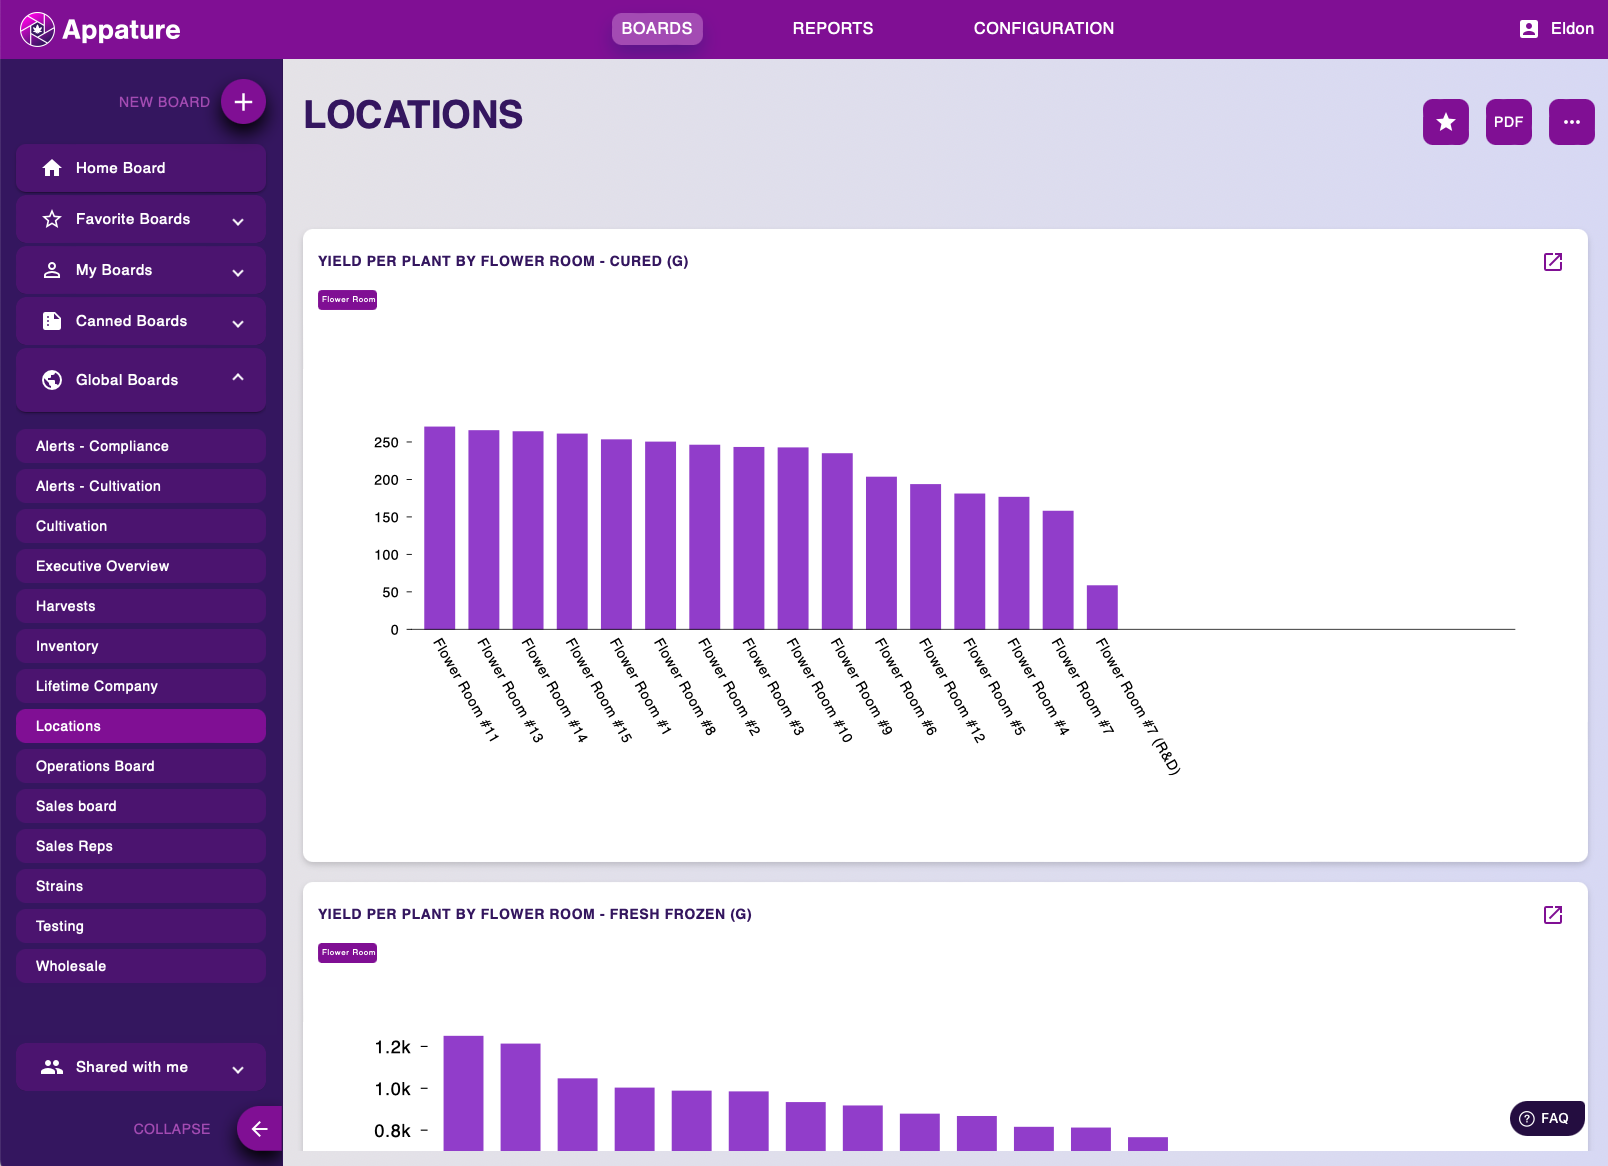Open the Cured yield chart in expanded view
This screenshot has width=1608, height=1166.
coord(1552,262)
